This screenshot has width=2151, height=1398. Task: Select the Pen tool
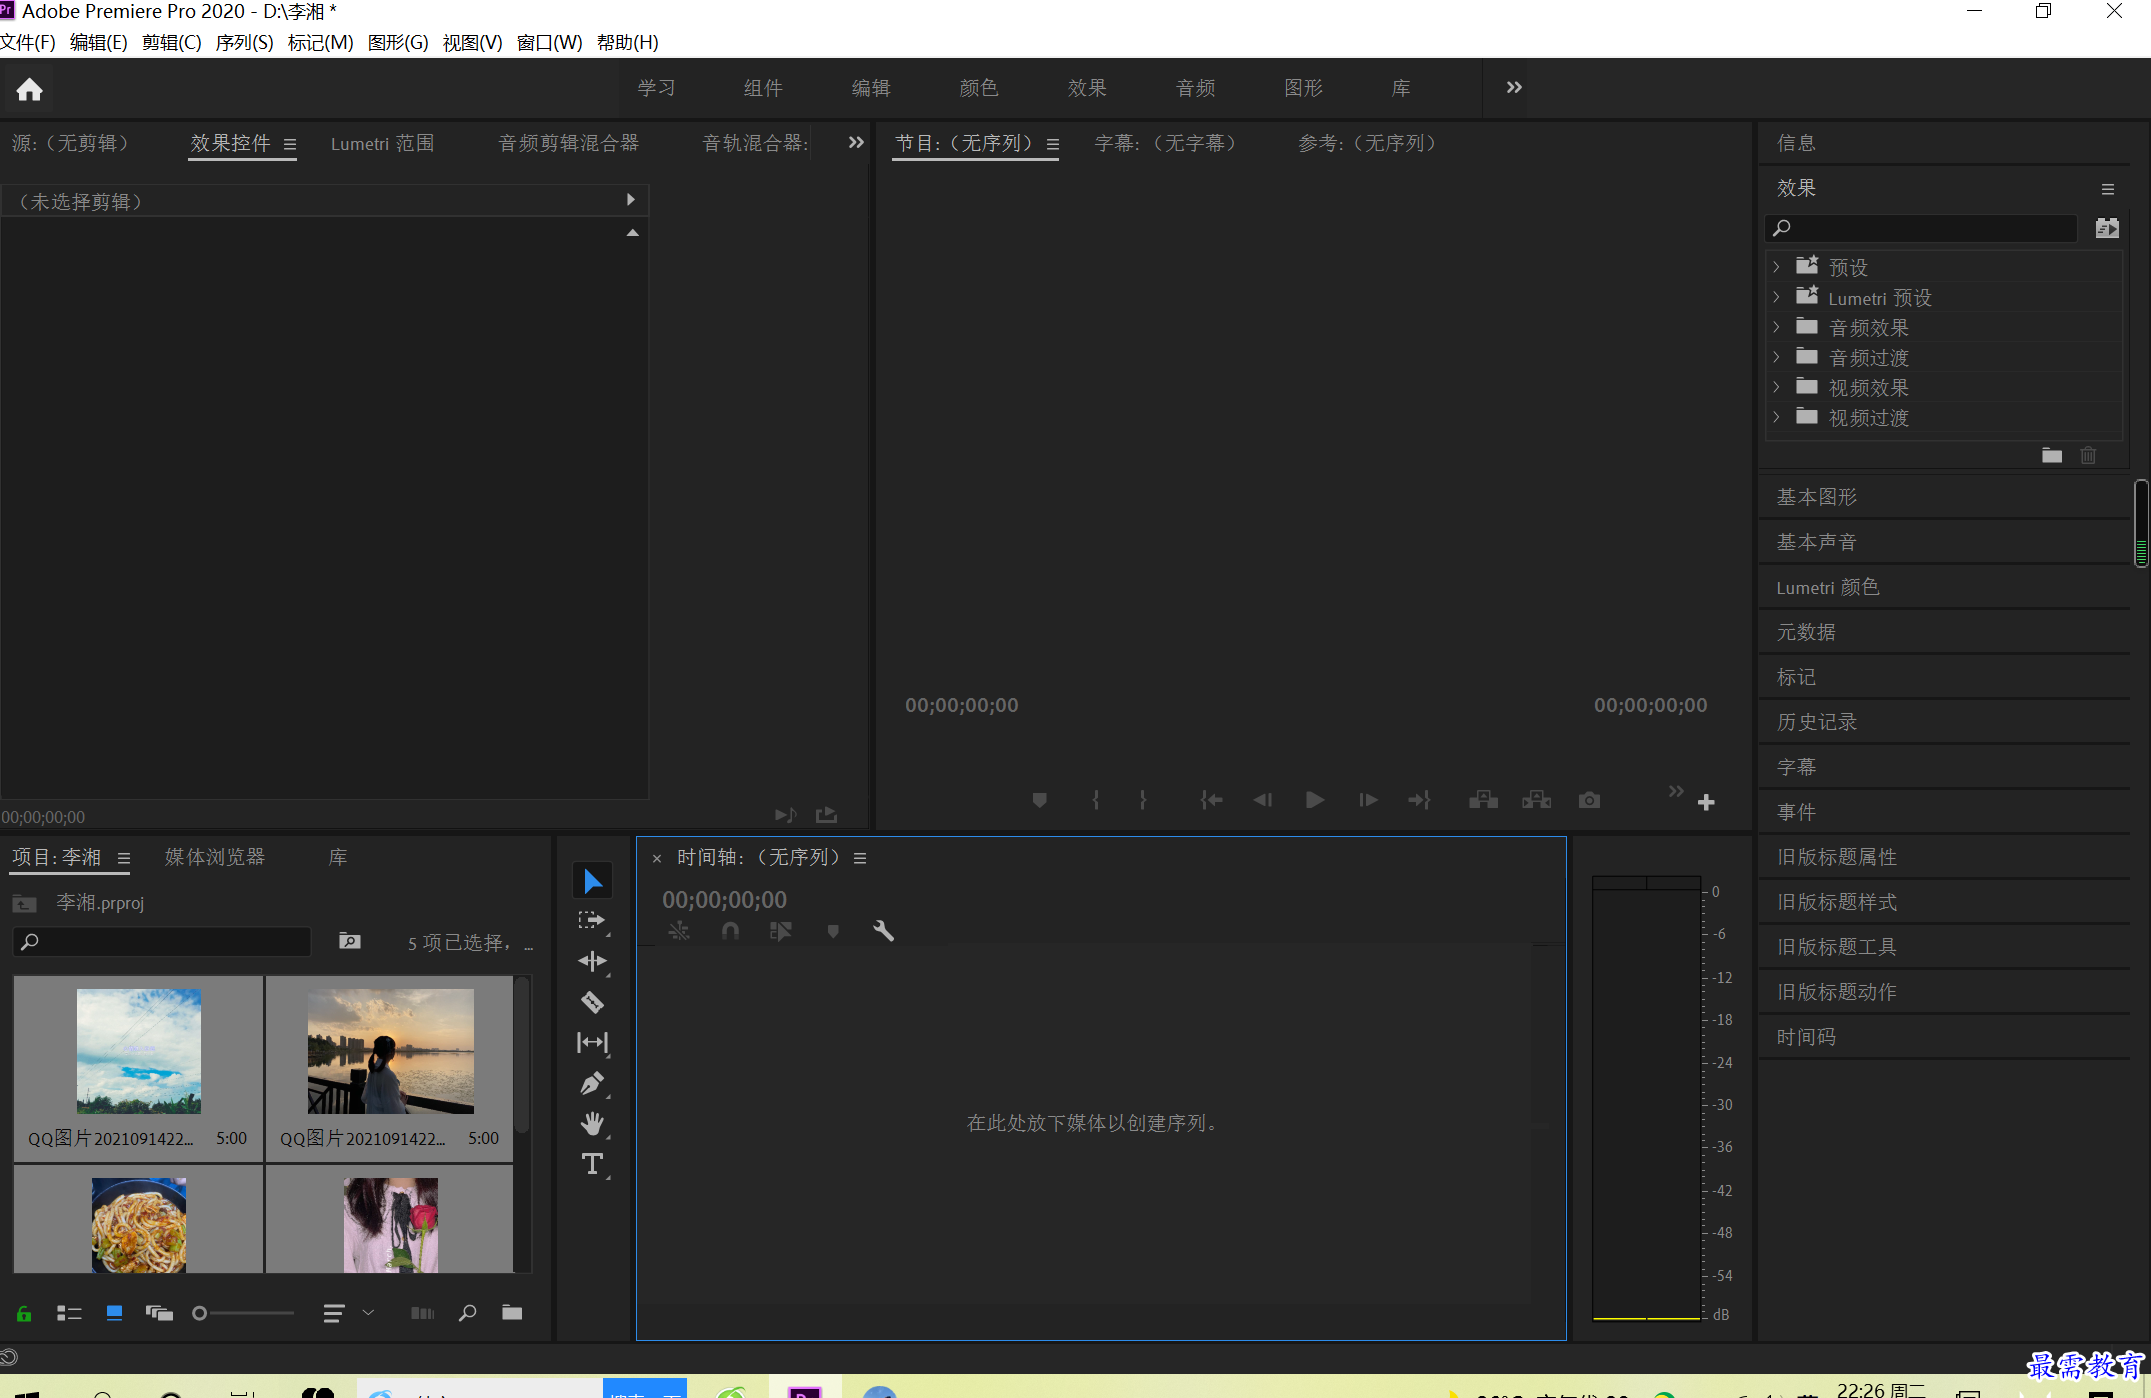[592, 1083]
